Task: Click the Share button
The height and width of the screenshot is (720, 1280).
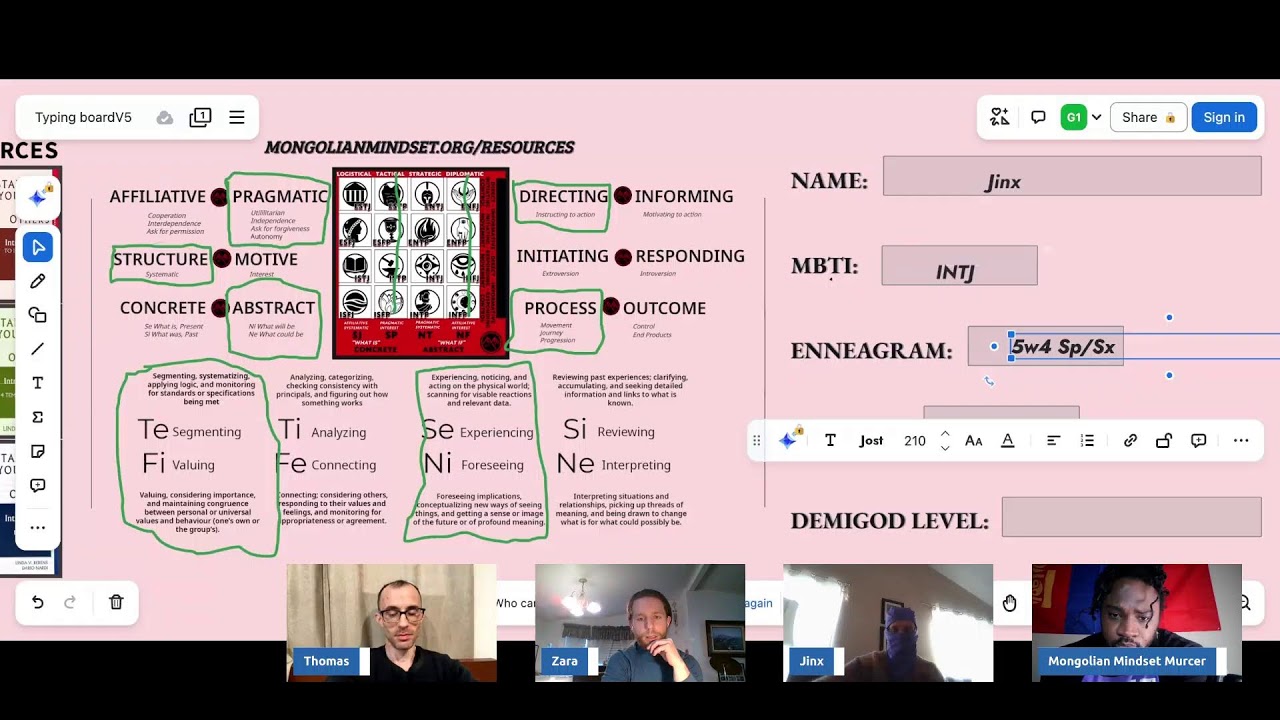Action: (x=1148, y=117)
